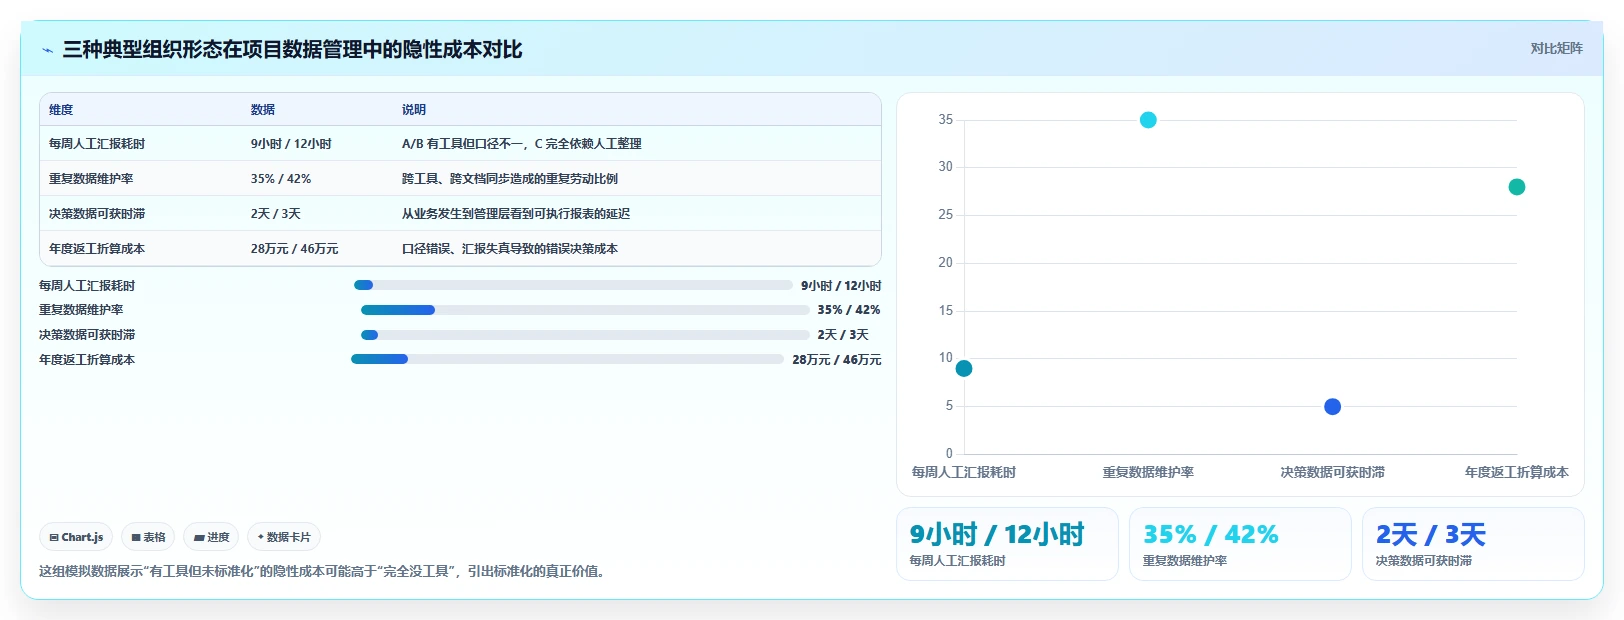Click the small icon before the card title
Viewport: 1624px width, 620px height.
click(47, 50)
